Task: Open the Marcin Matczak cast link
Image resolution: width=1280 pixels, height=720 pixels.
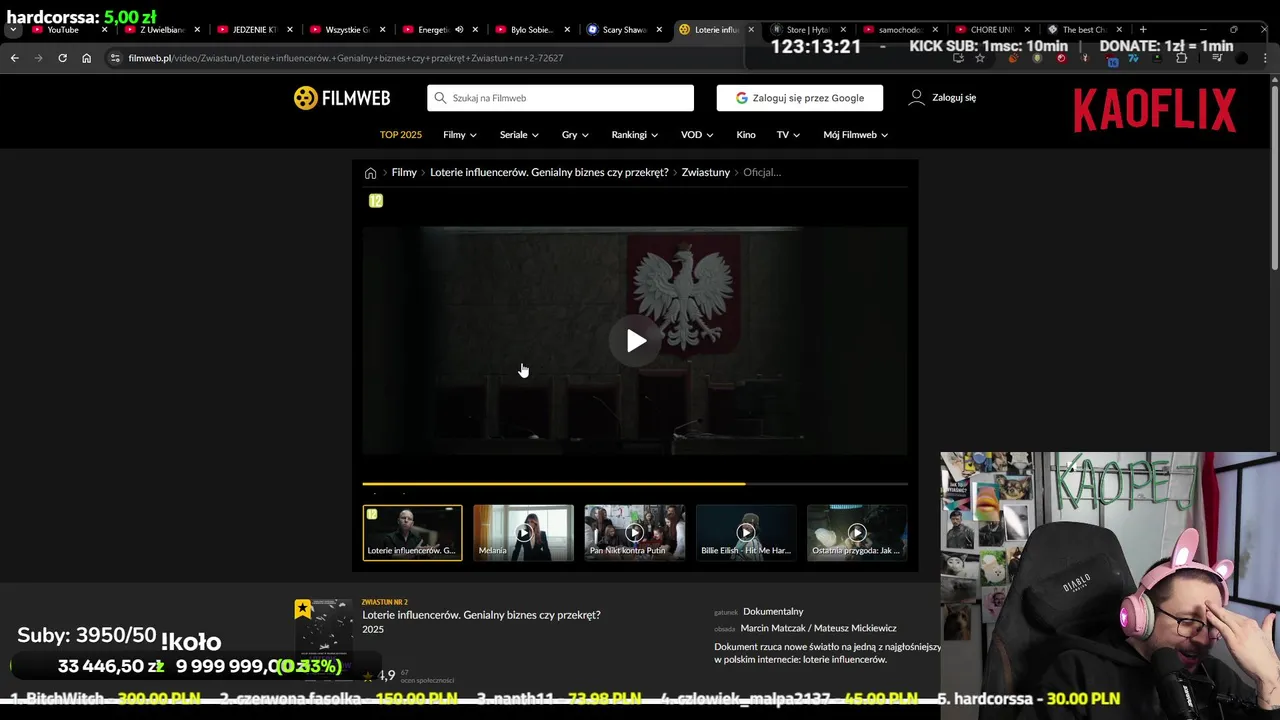Action: click(x=775, y=629)
